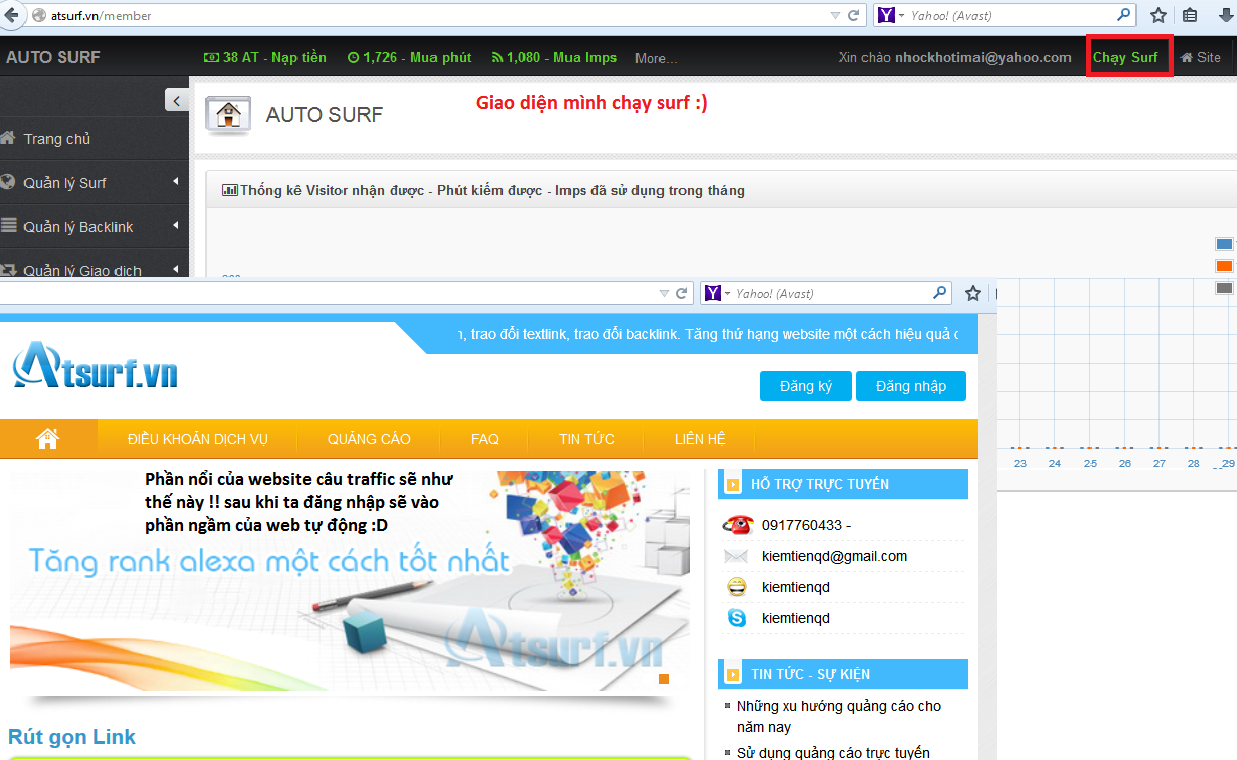Screen dimensions: 1237x760
Task: Click the Rút gọn Link heading
Action: click(x=72, y=737)
